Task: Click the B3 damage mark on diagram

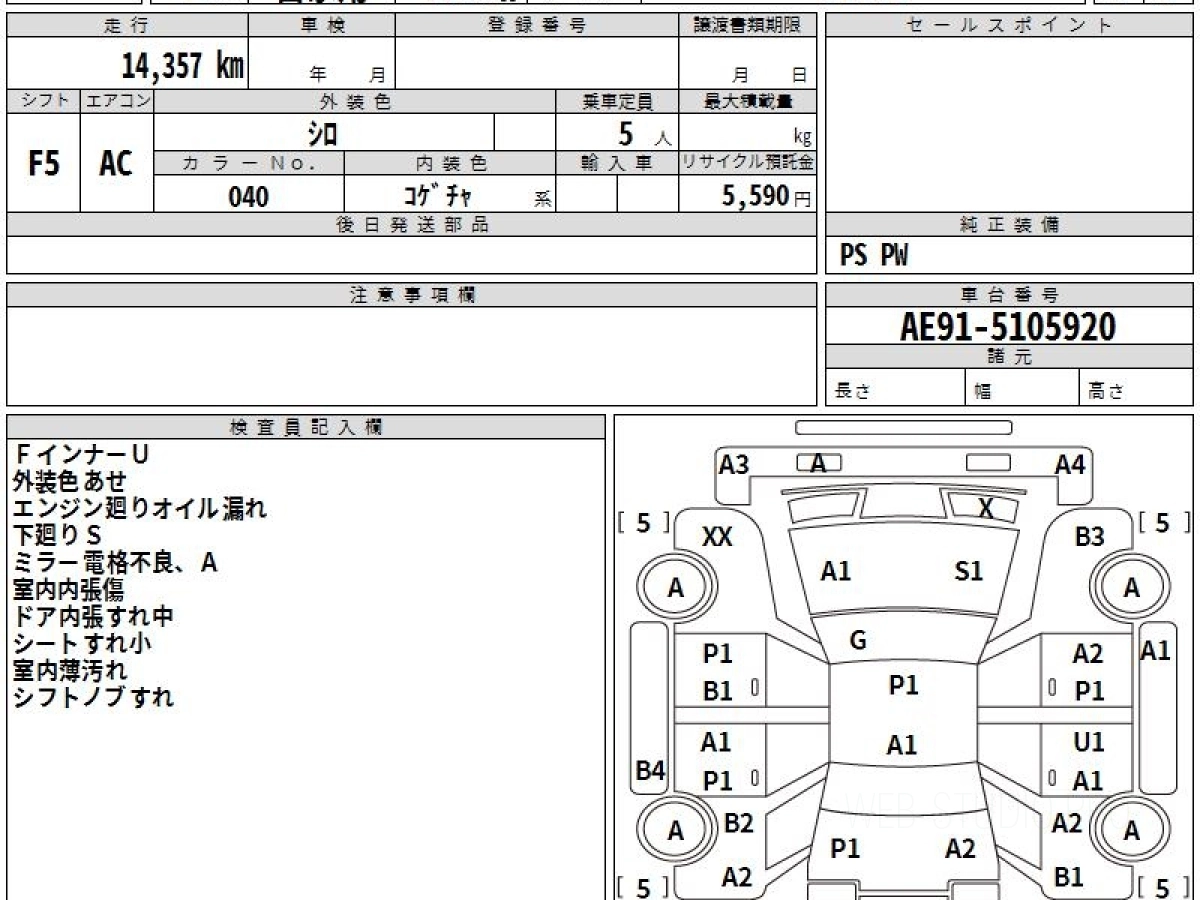Action: 1090,537
